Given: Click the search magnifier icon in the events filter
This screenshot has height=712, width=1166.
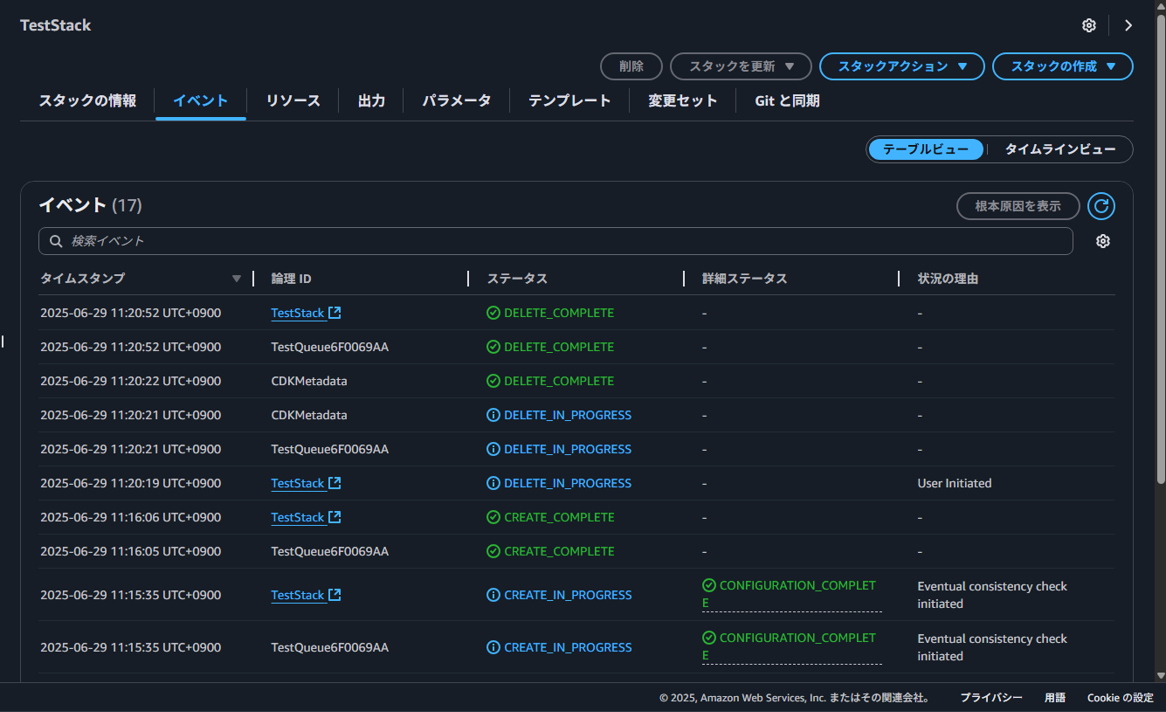Looking at the screenshot, I should point(56,241).
